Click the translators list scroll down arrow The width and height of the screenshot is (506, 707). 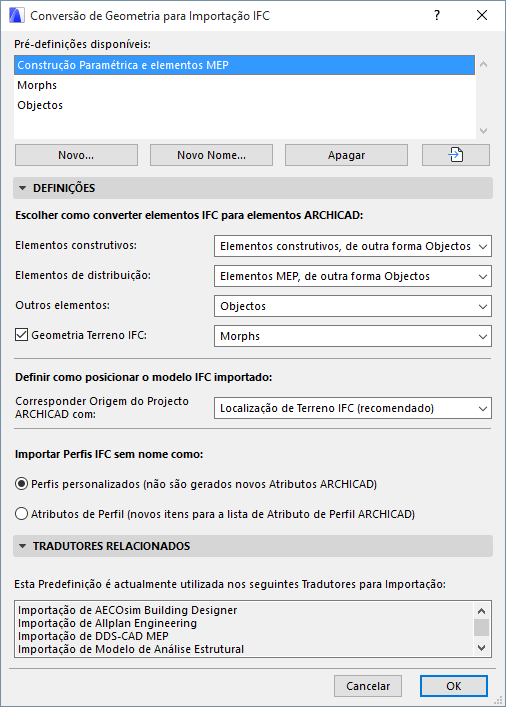coord(482,648)
